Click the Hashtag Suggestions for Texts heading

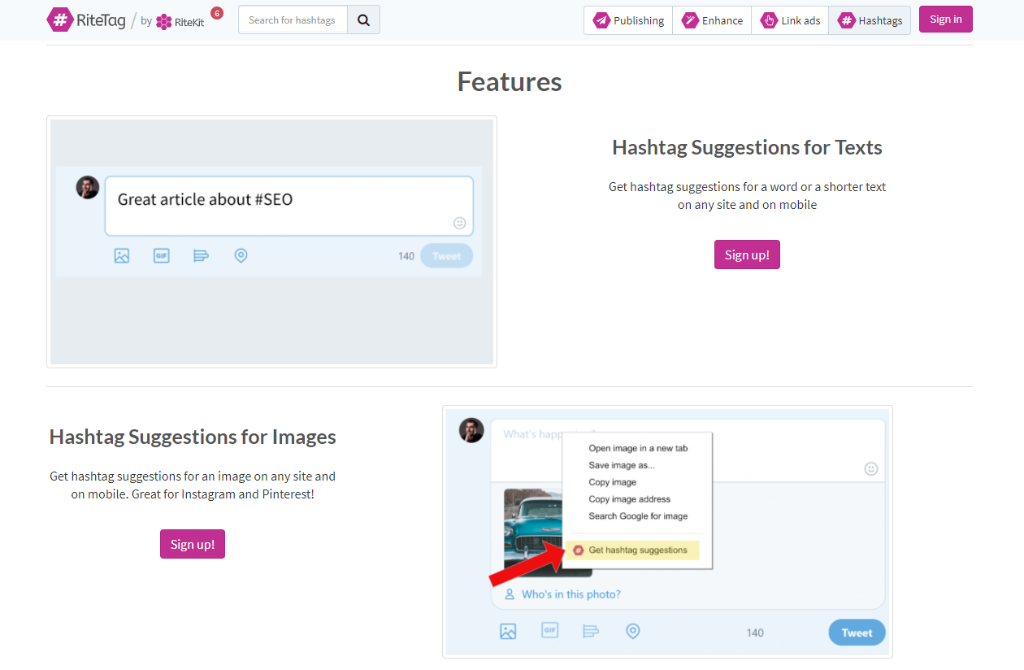(x=747, y=148)
